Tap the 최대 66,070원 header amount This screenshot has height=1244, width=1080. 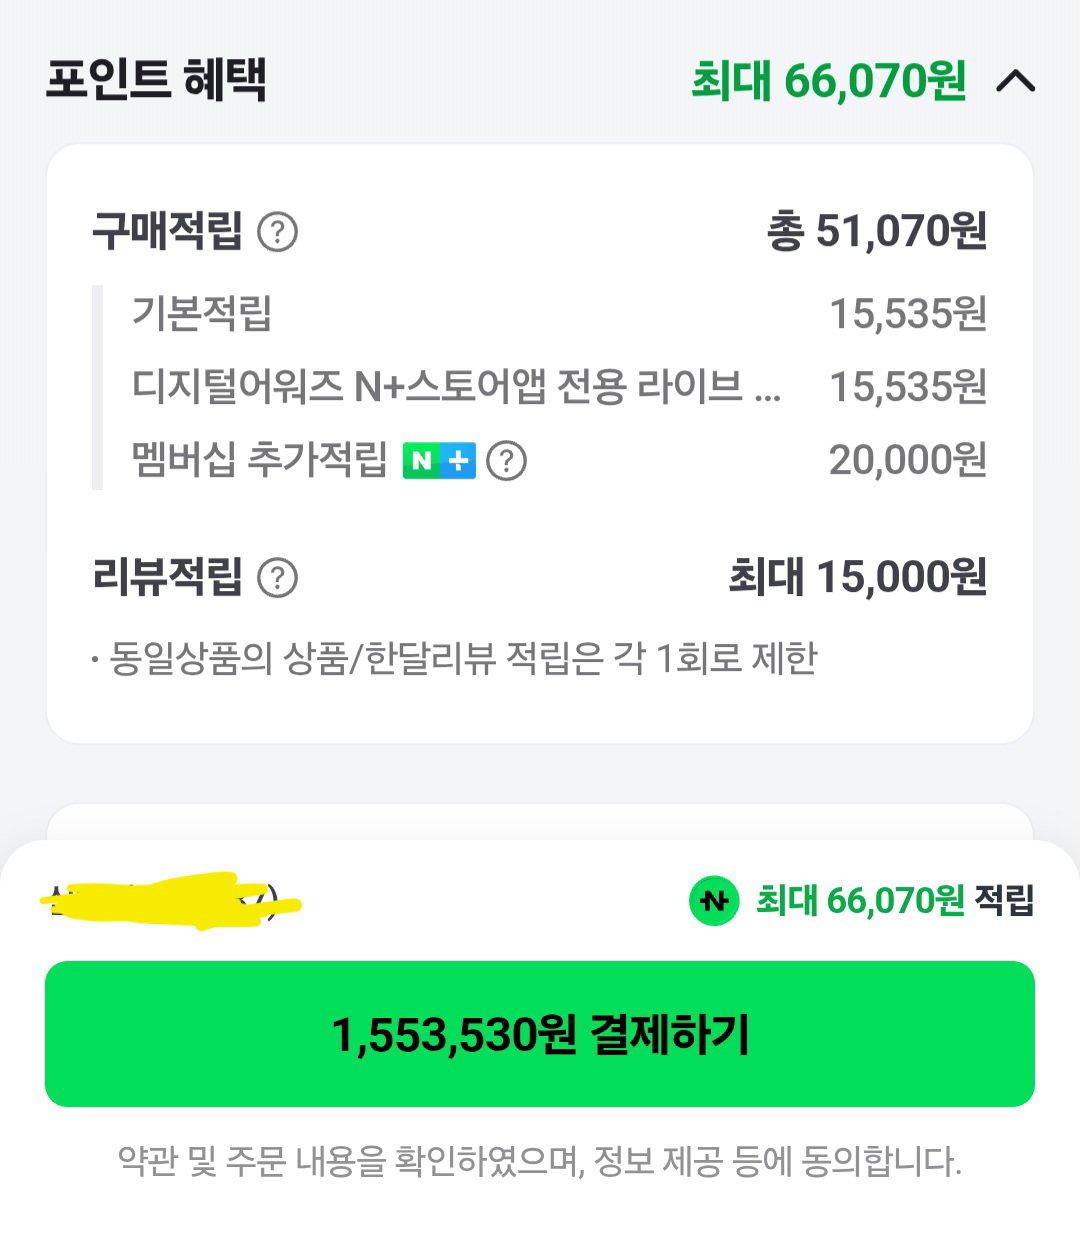click(x=829, y=80)
